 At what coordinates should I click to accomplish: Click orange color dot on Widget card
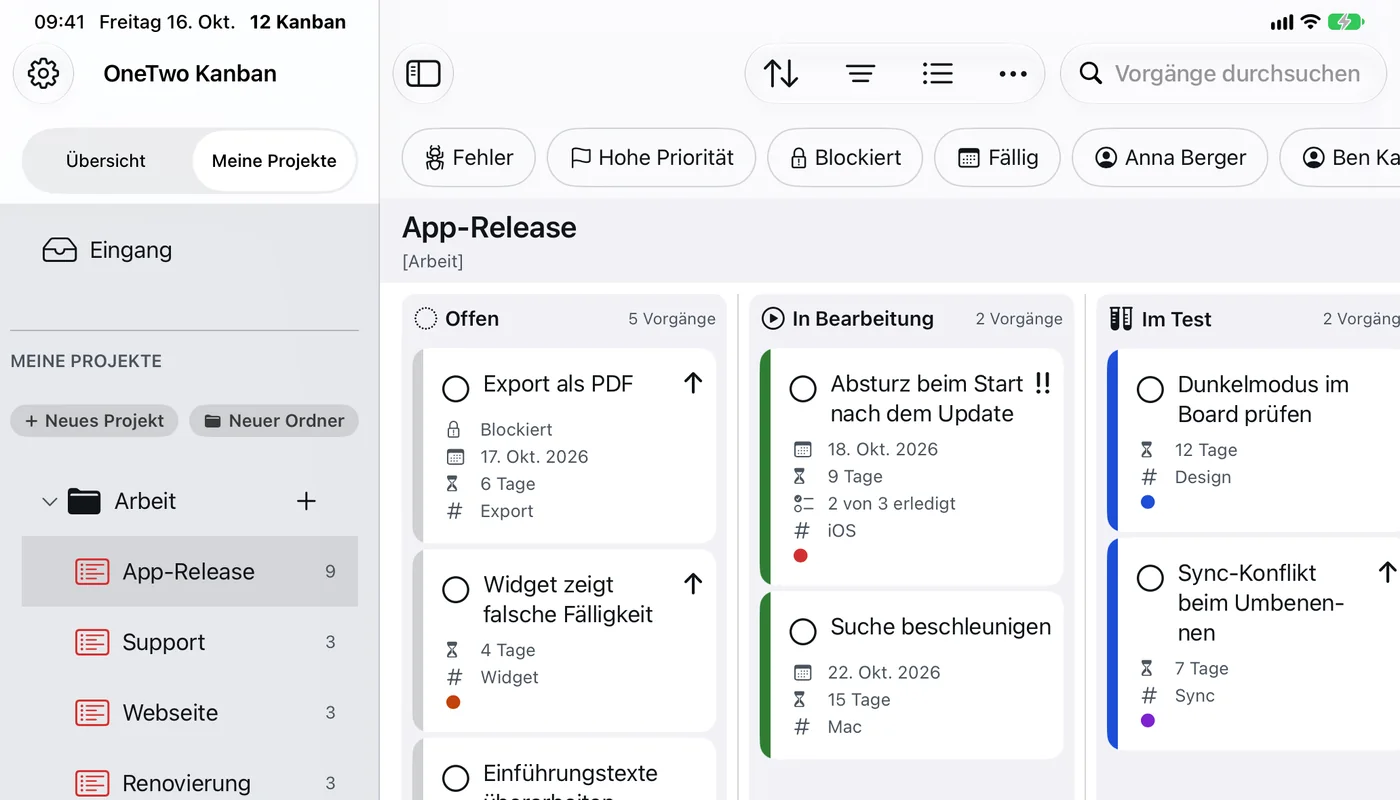coord(453,702)
